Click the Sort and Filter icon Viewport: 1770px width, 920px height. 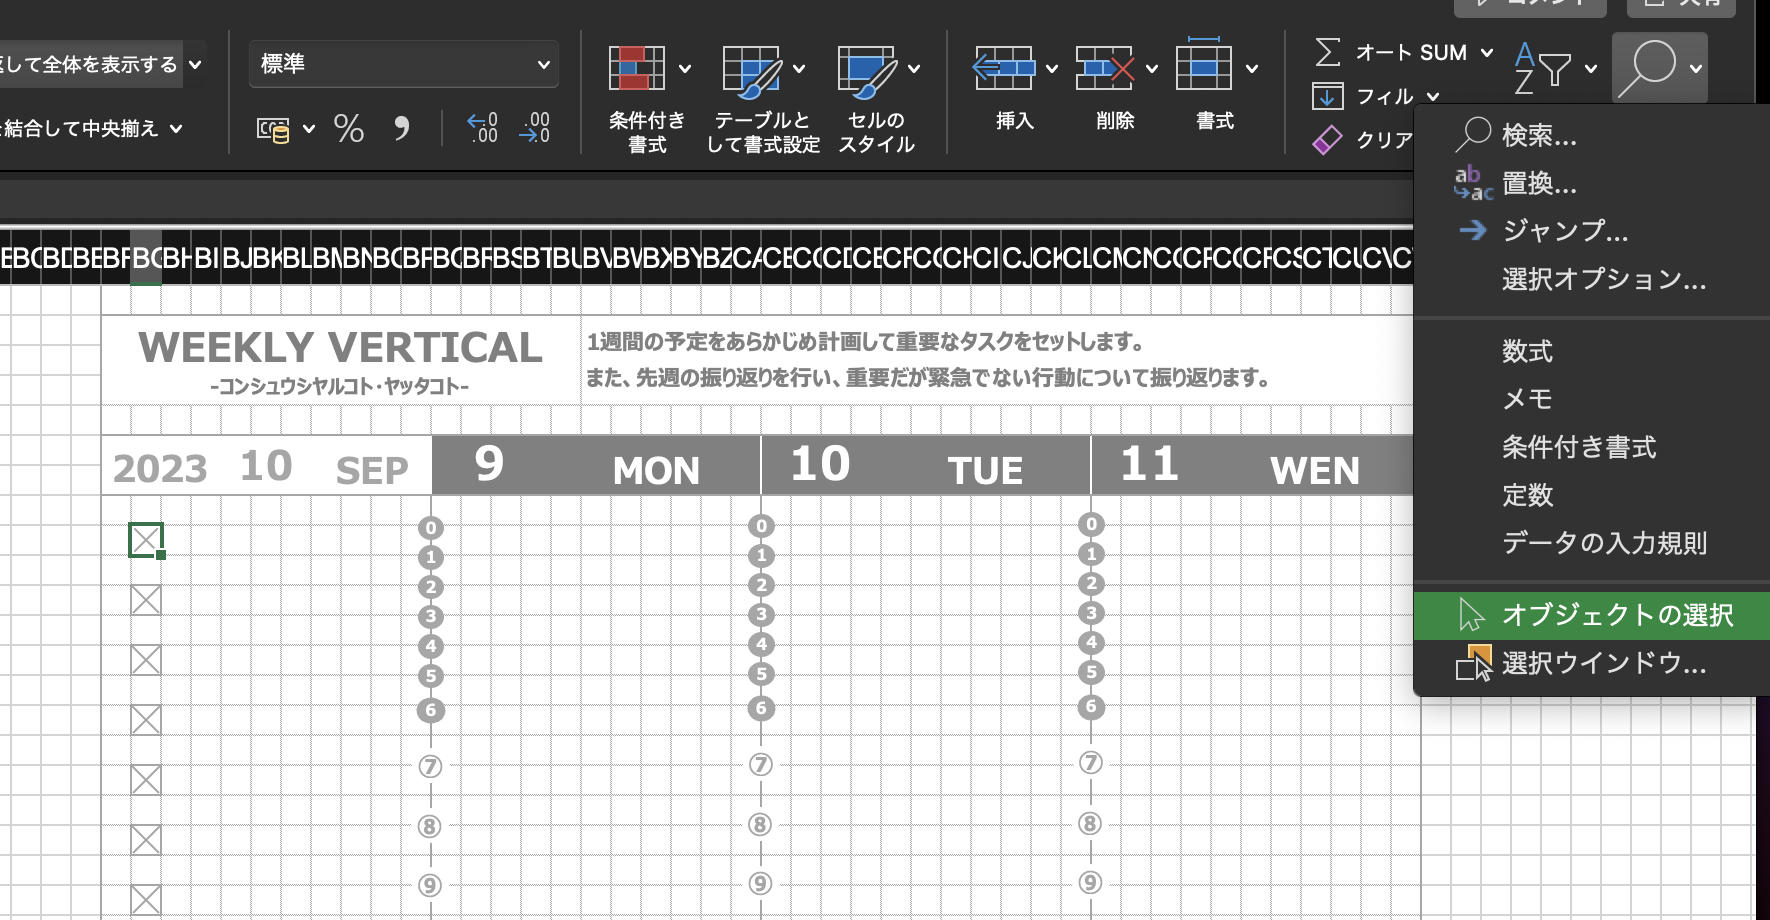(1542, 68)
